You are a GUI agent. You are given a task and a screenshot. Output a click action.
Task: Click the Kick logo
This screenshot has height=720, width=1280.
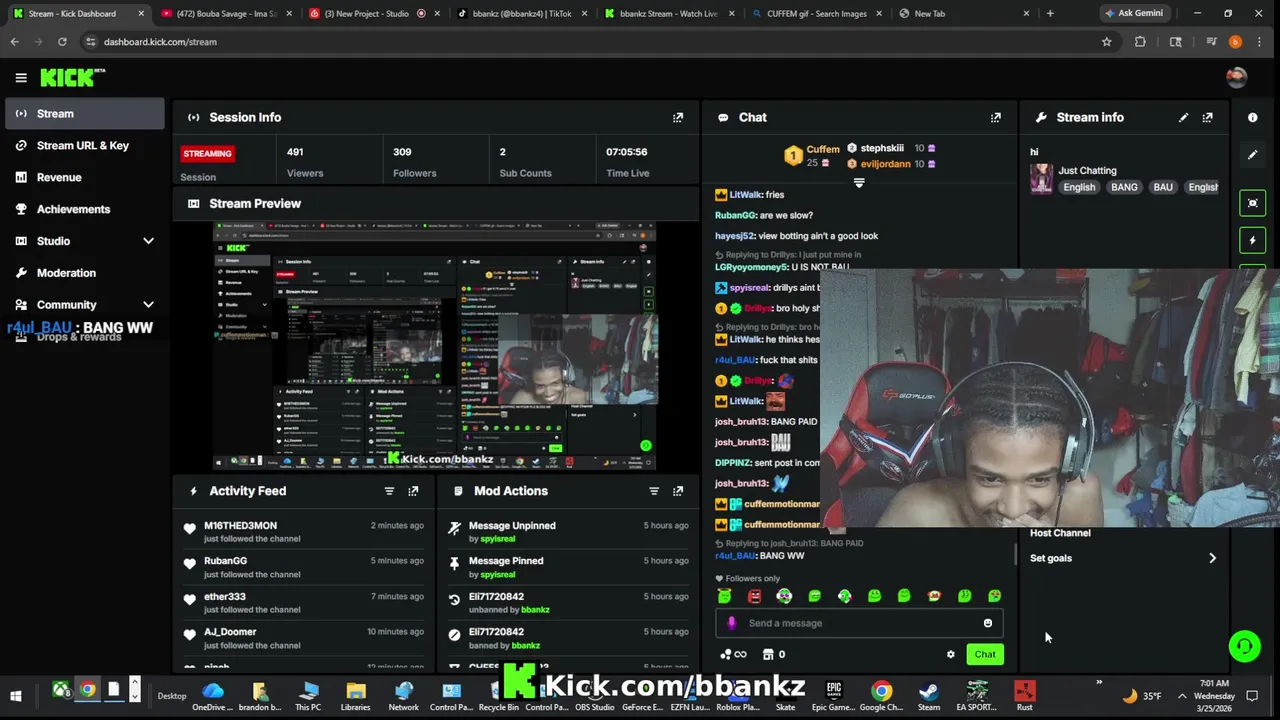click(x=72, y=77)
